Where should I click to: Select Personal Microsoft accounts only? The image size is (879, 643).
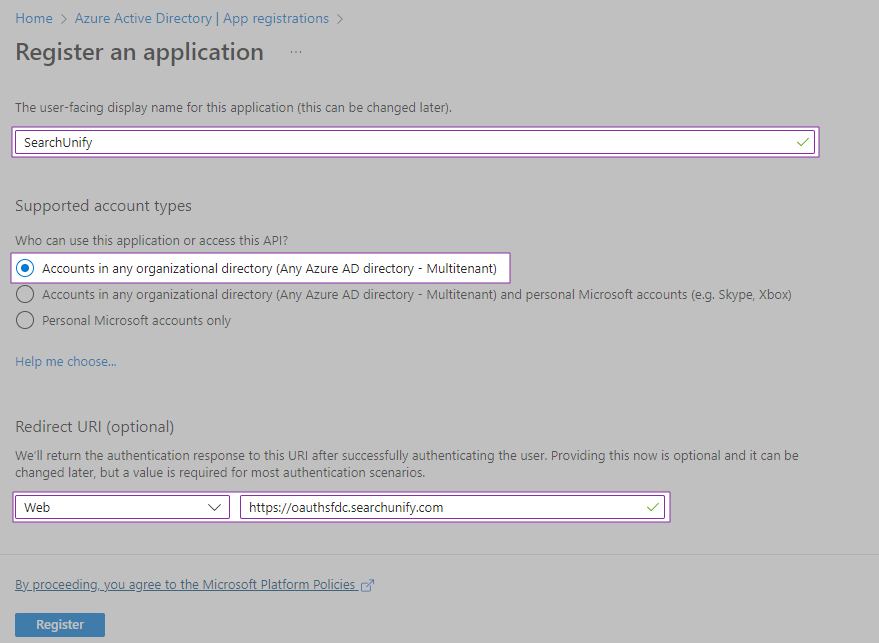coord(25,321)
